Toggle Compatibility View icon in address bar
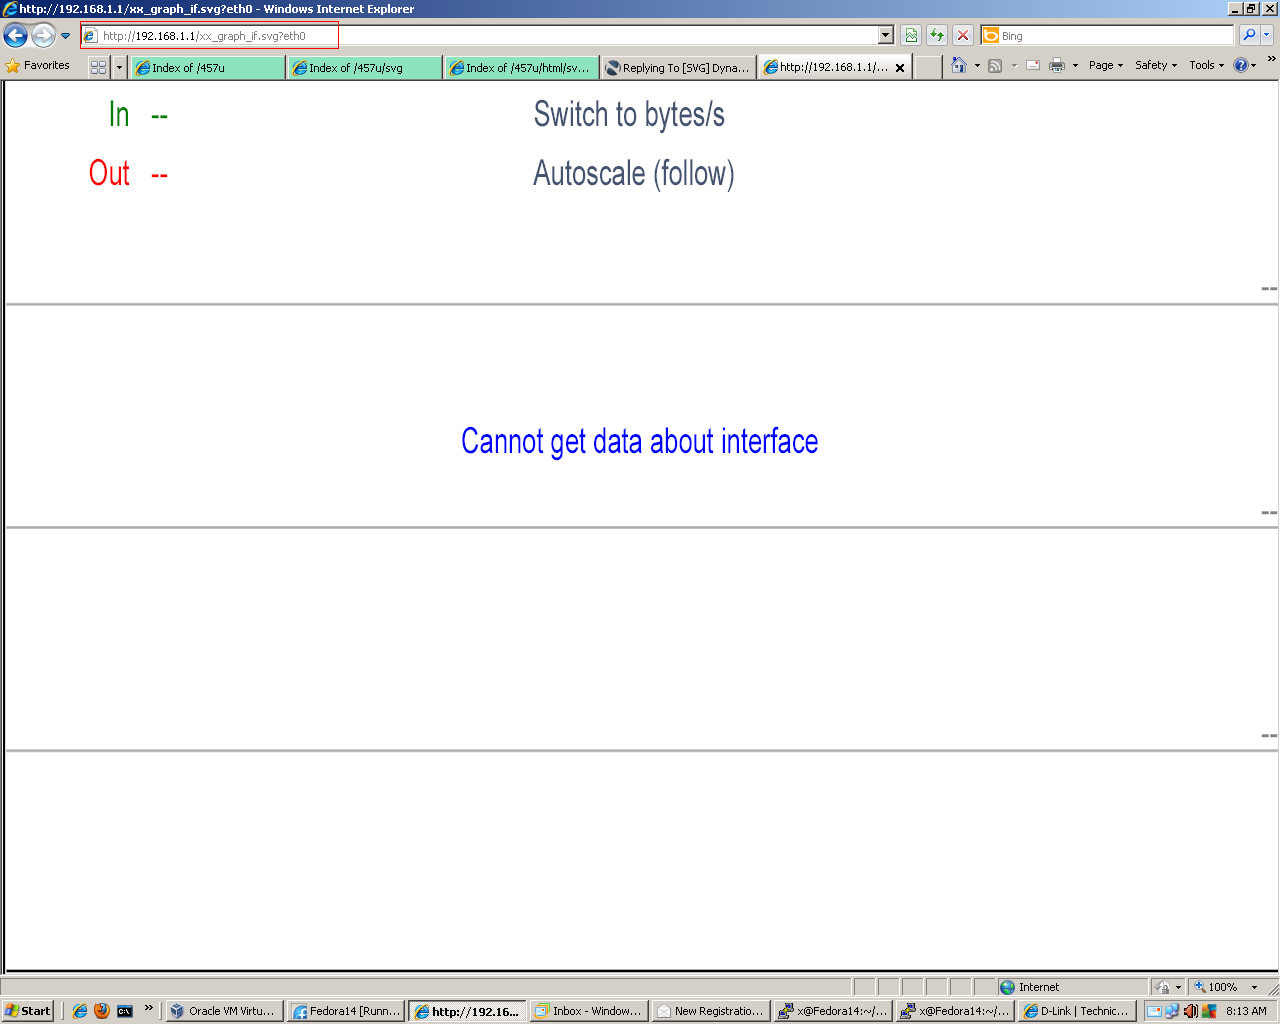 point(911,36)
